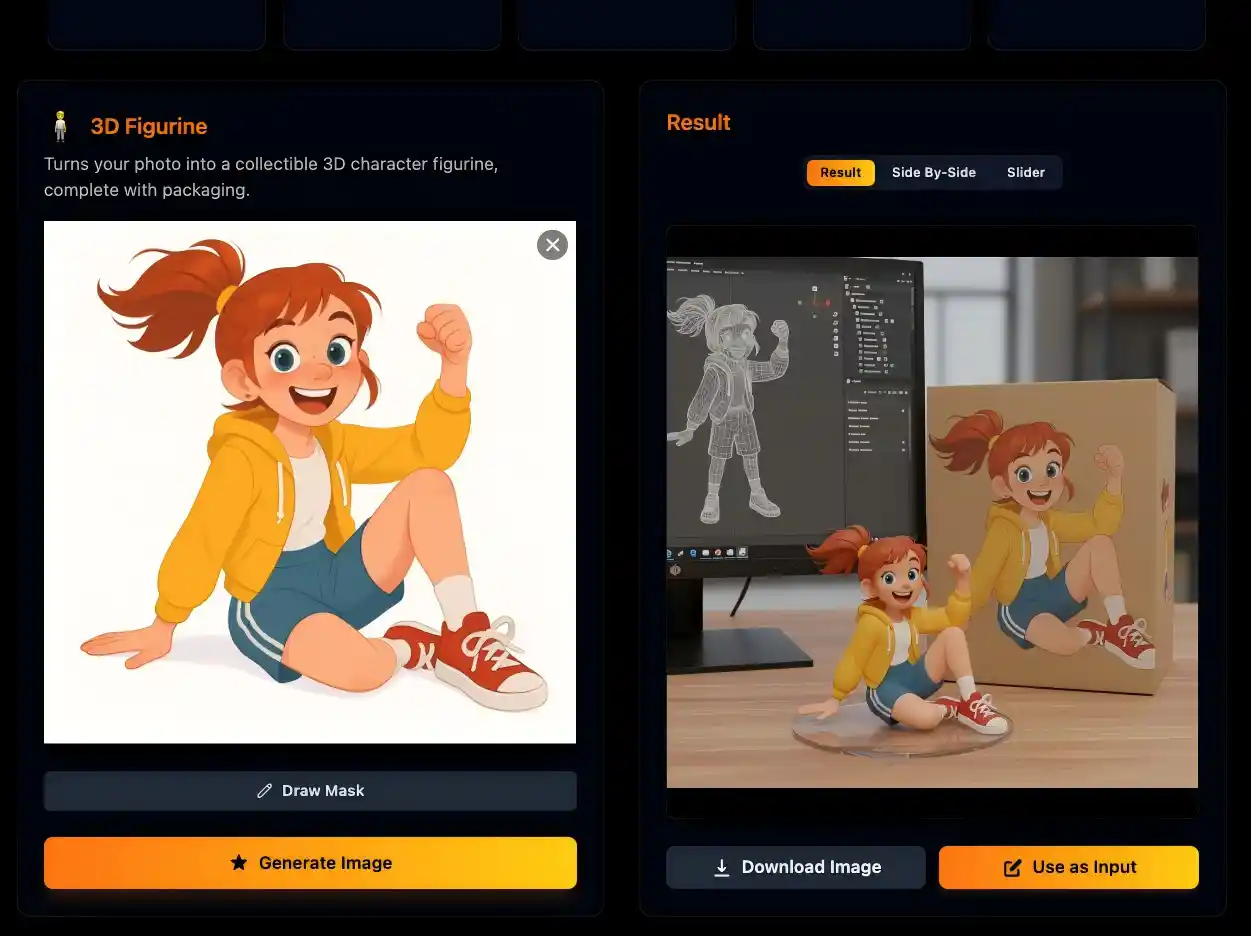Image resolution: width=1251 pixels, height=938 pixels.
Task: Switch to the Result view tab
Action: tap(840, 172)
